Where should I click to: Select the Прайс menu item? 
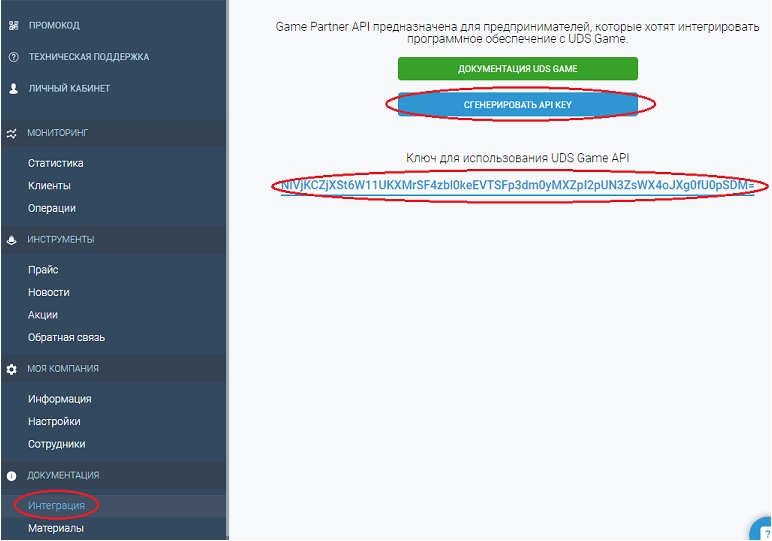pos(43,270)
